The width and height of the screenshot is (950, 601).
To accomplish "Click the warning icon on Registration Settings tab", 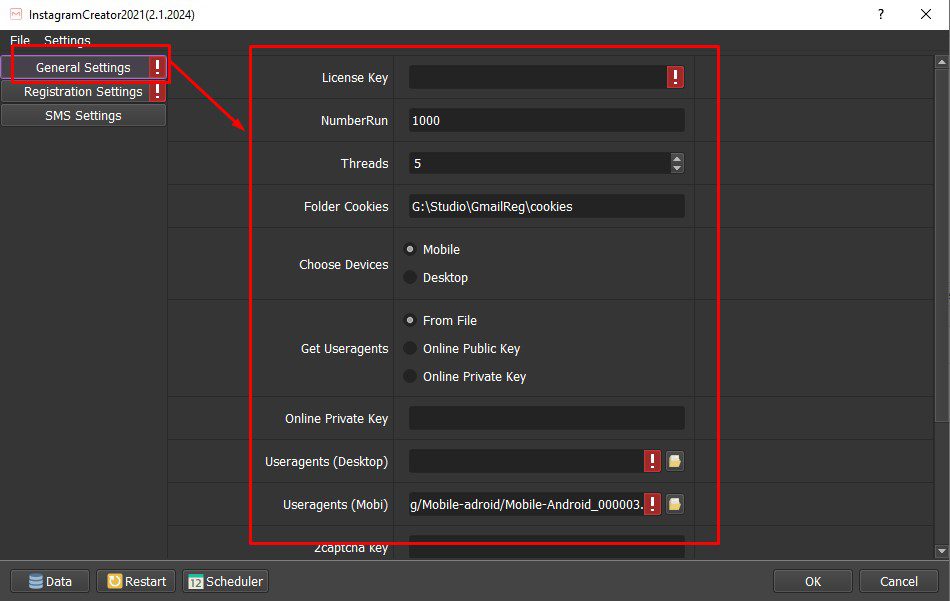I will click(x=158, y=91).
